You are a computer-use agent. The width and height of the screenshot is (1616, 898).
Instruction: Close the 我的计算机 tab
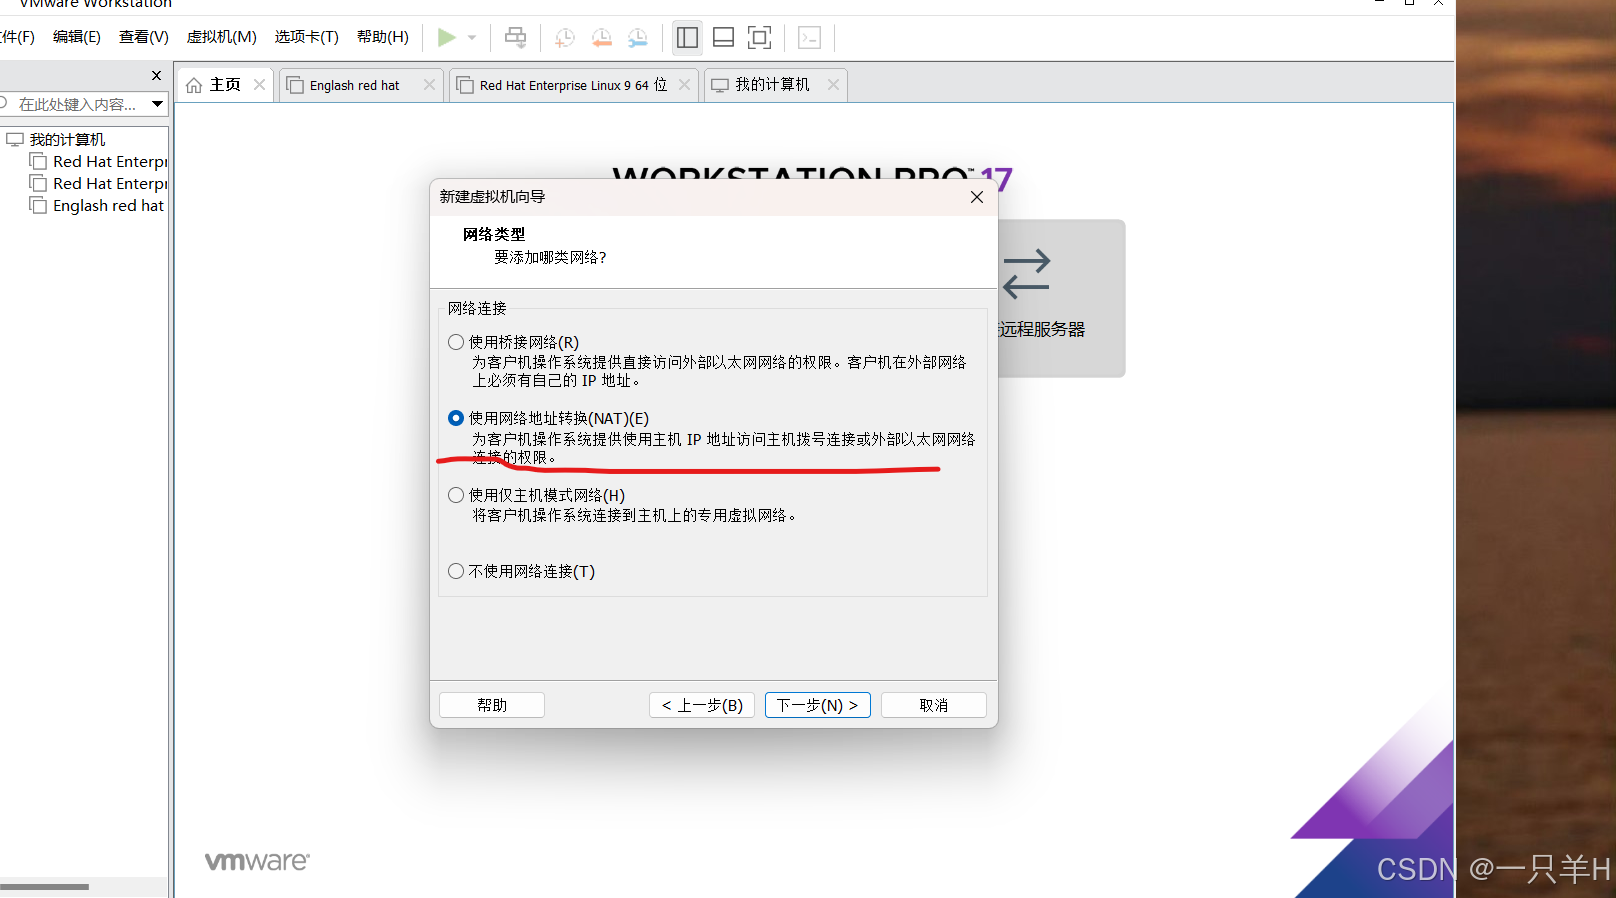click(x=833, y=85)
